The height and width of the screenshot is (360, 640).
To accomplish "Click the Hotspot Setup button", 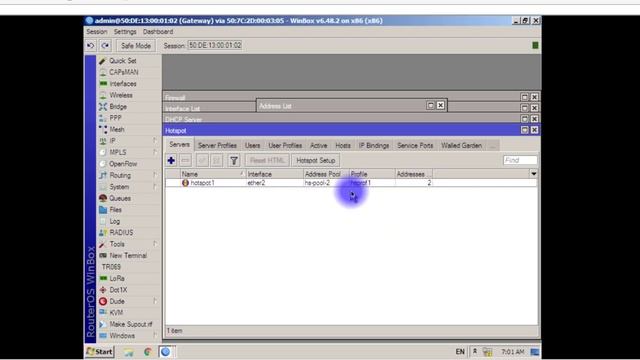I will click(316, 160).
